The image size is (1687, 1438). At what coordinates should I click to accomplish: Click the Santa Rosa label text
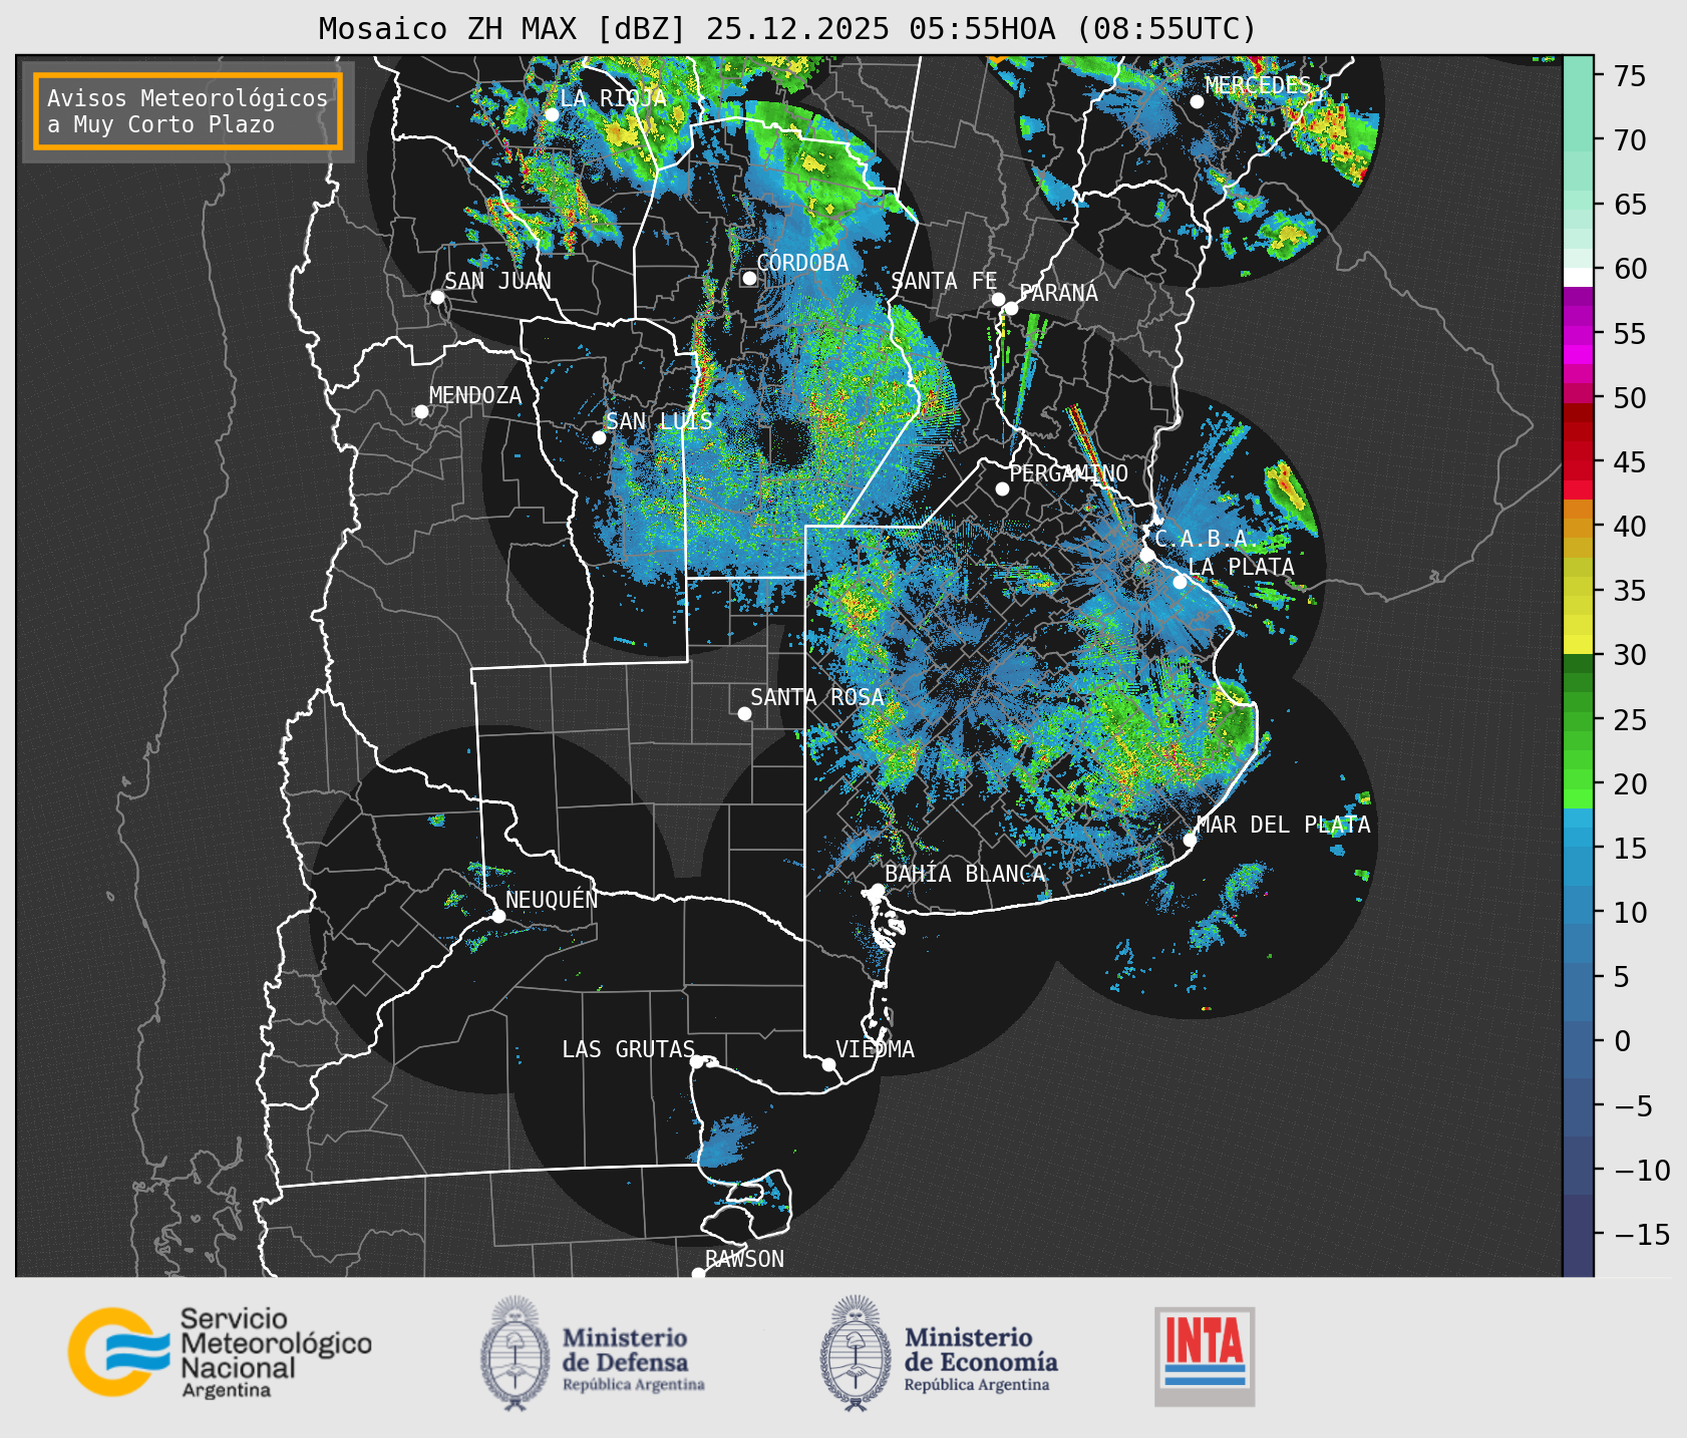pyautogui.click(x=817, y=697)
